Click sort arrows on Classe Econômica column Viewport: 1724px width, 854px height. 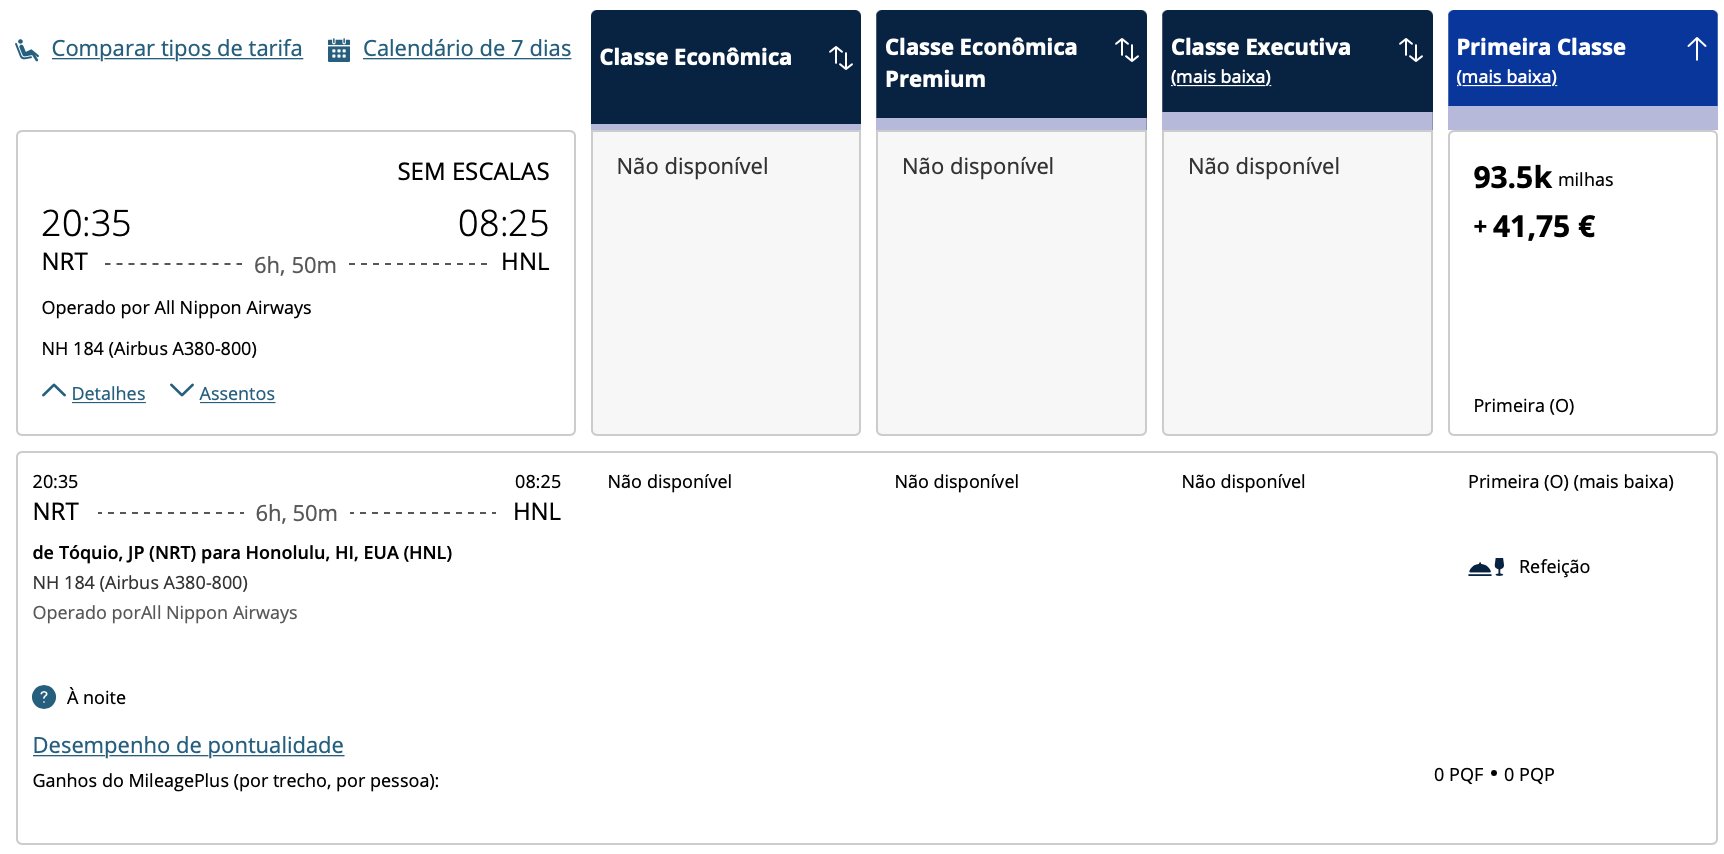(x=841, y=58)
